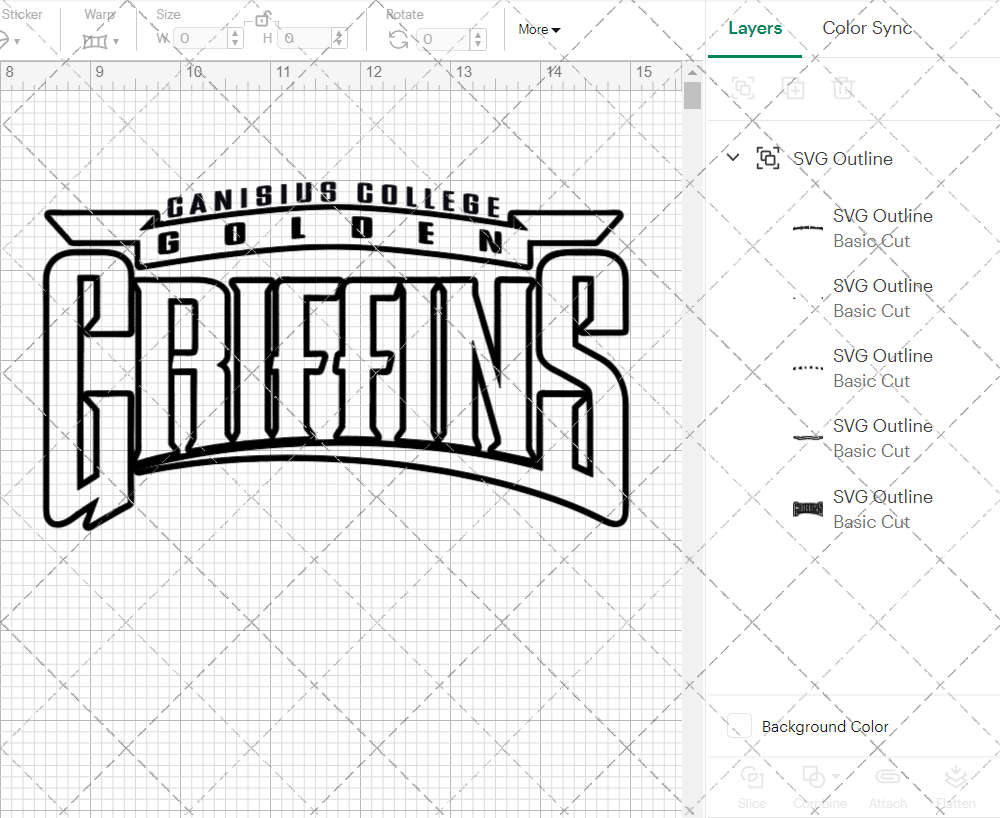Duplicate the selection using the duplicate icon
Image resolution: width=1000 pixels, height=818 pixels.
point(793,88)
